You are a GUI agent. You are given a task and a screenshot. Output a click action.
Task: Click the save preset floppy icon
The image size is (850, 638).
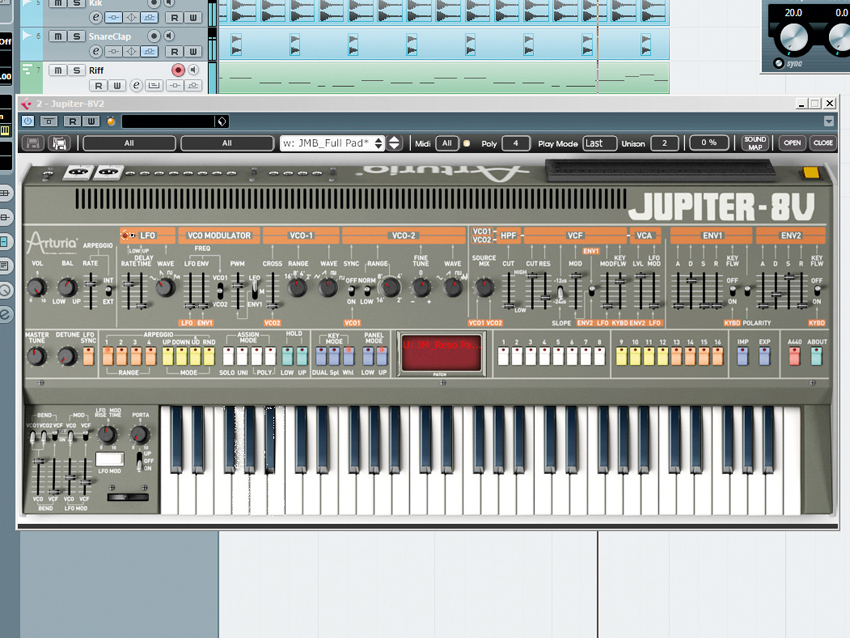[33, 143]
